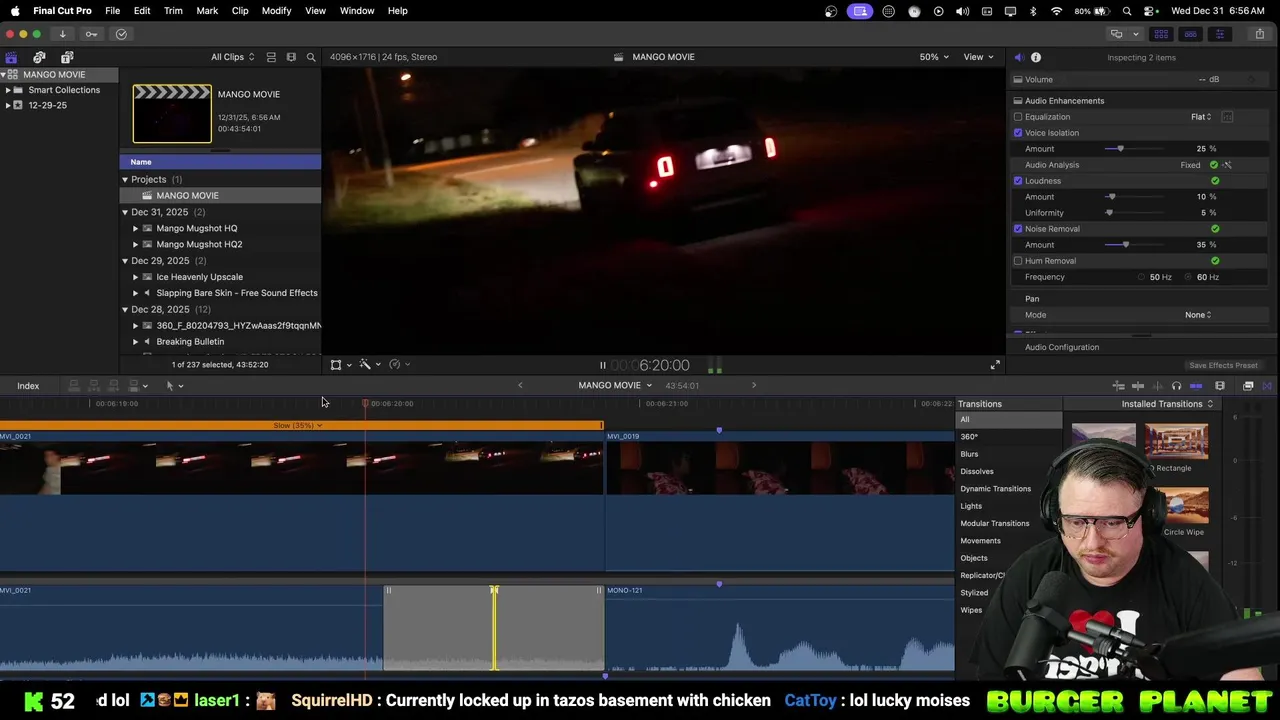Open the audio inspector tab

[1018, 57]
